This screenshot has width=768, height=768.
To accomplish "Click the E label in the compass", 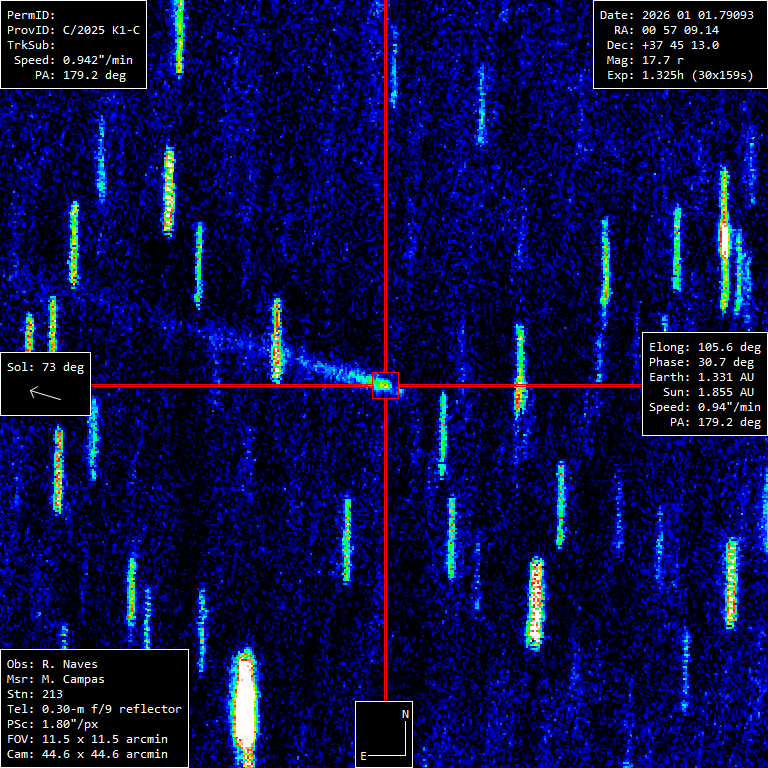I will click(x=364, y=755).
